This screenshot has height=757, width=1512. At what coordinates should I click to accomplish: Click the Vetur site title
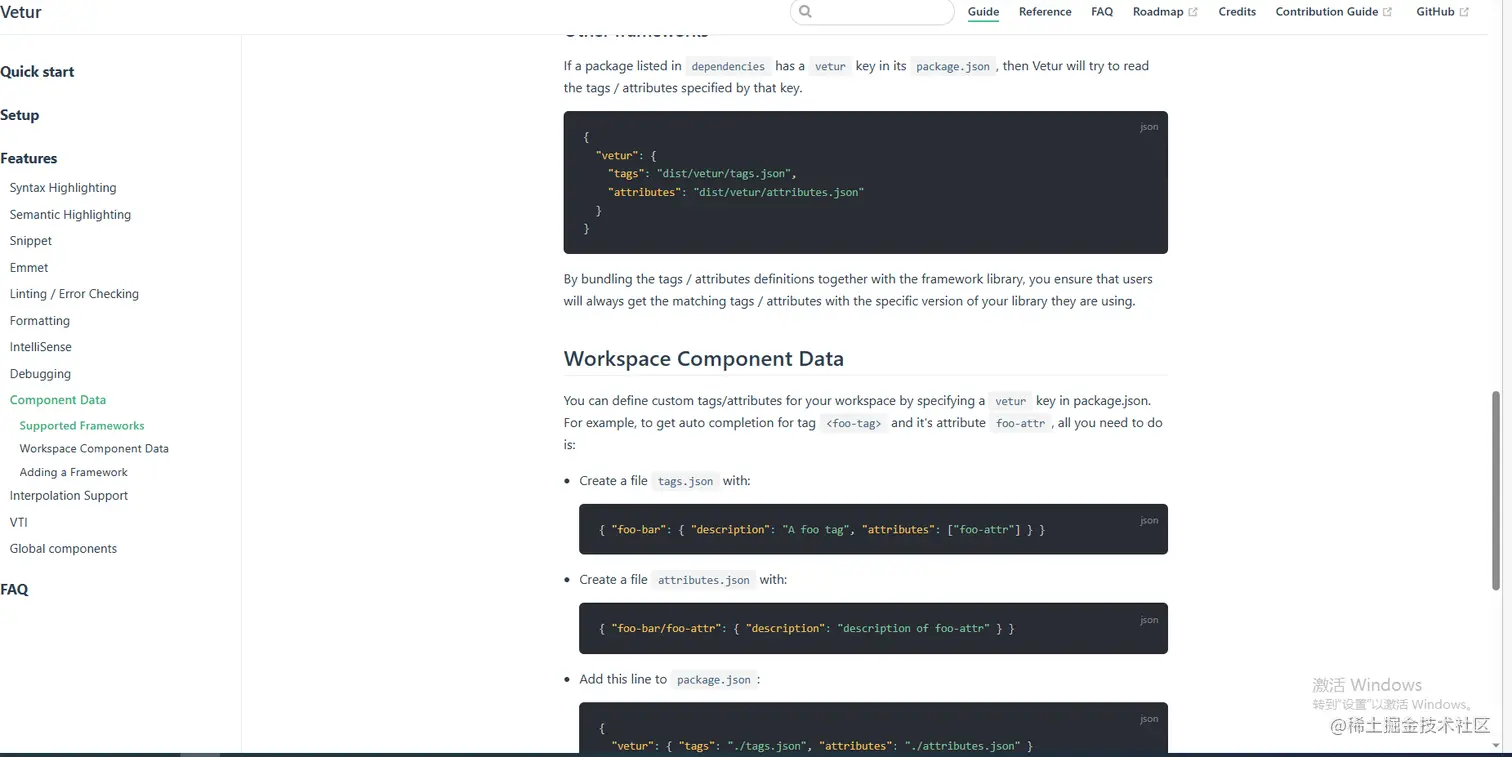(21, 12)
